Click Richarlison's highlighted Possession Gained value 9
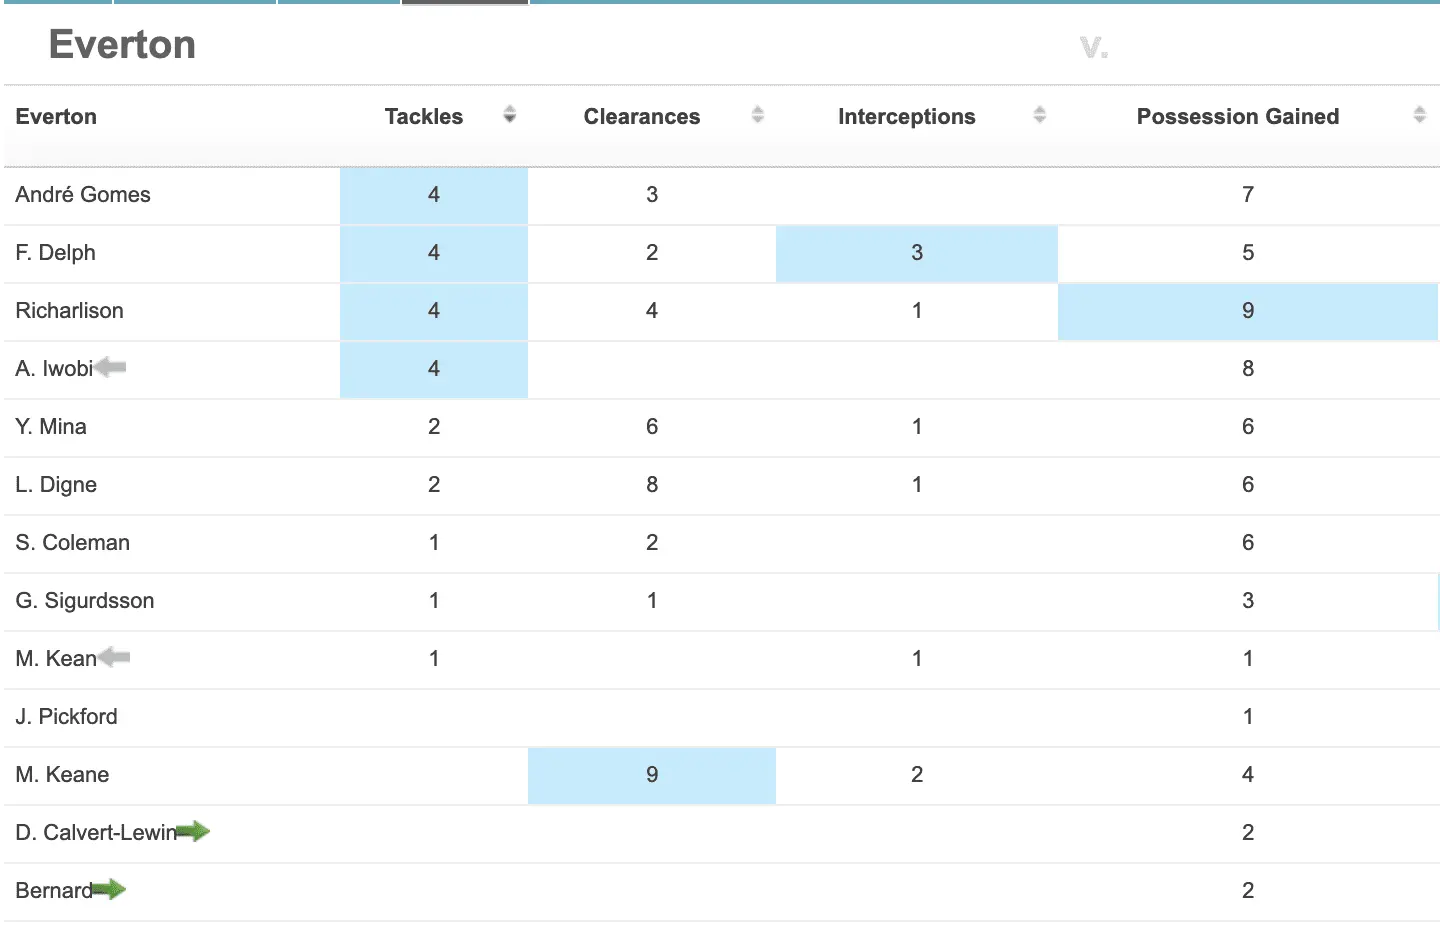The width and height of the screenshot is (1440, 946). (x=1248, y=311)
